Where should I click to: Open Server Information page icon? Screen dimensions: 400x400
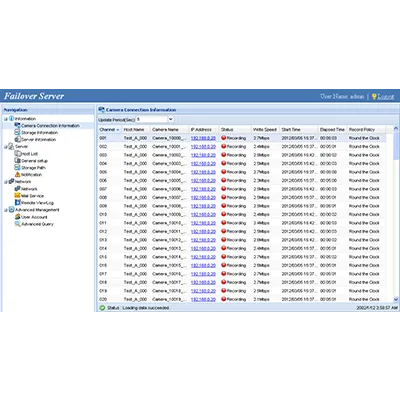(x=17, y=140)
